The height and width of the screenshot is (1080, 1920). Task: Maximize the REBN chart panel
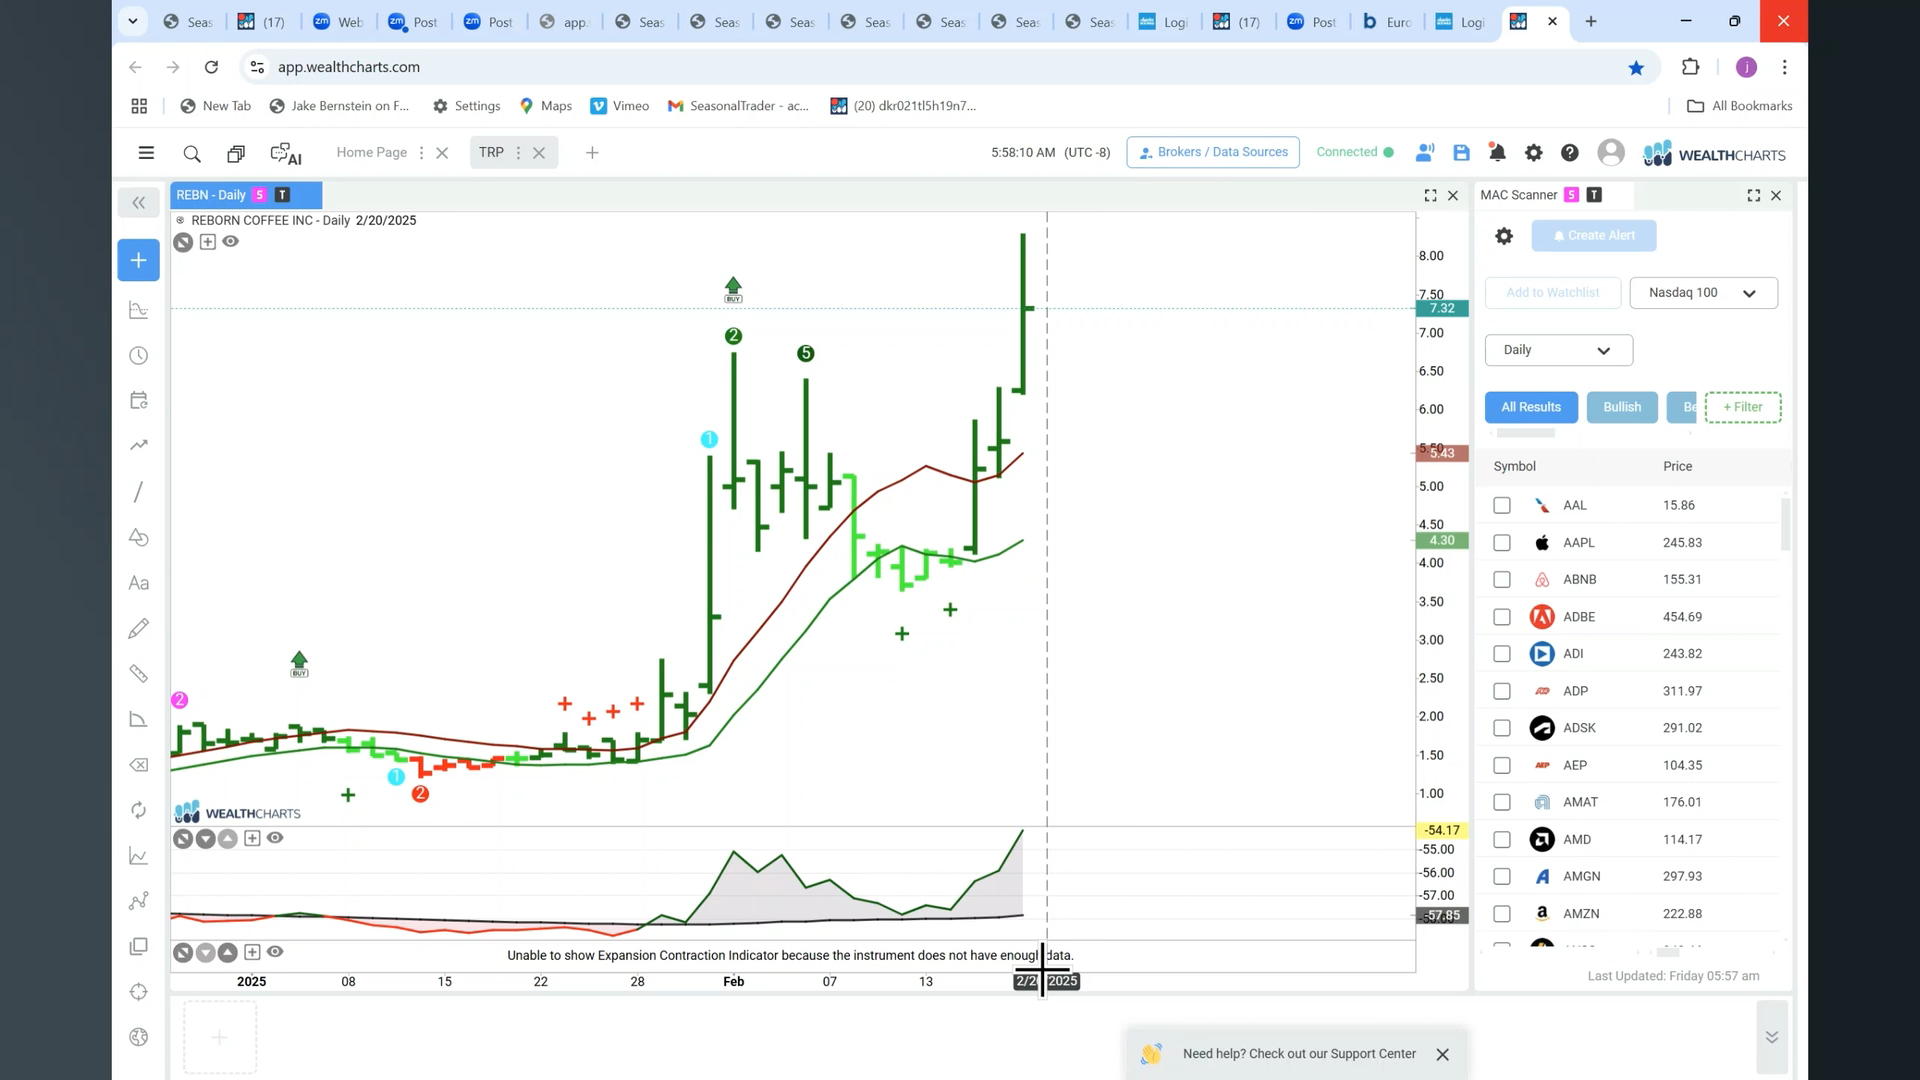(x=1430, y=196)
